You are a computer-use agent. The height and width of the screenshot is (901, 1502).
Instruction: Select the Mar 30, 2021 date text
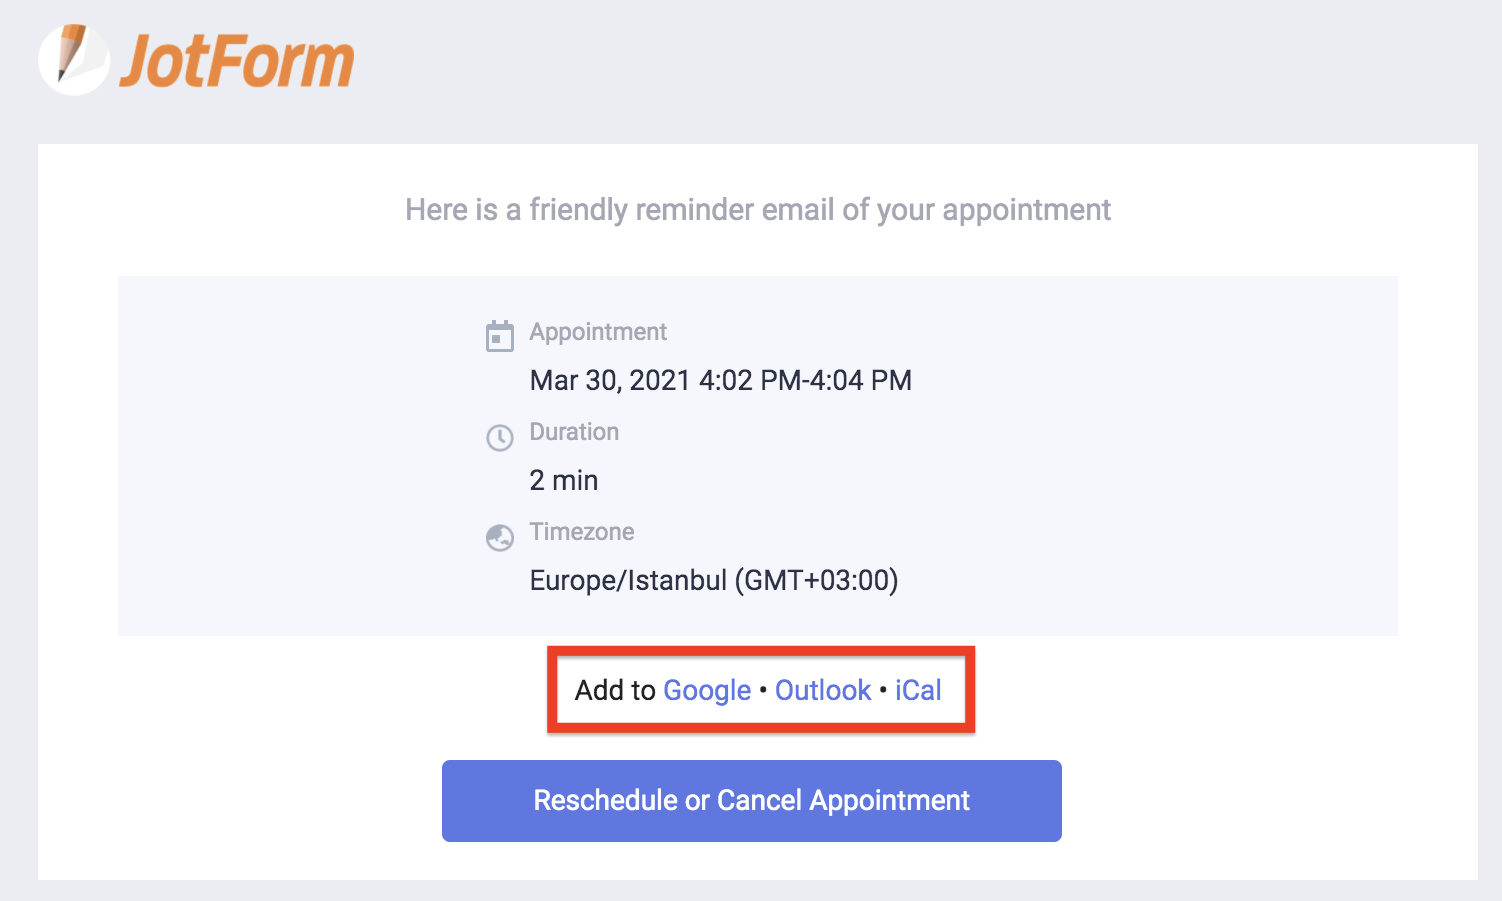(610, 381)
